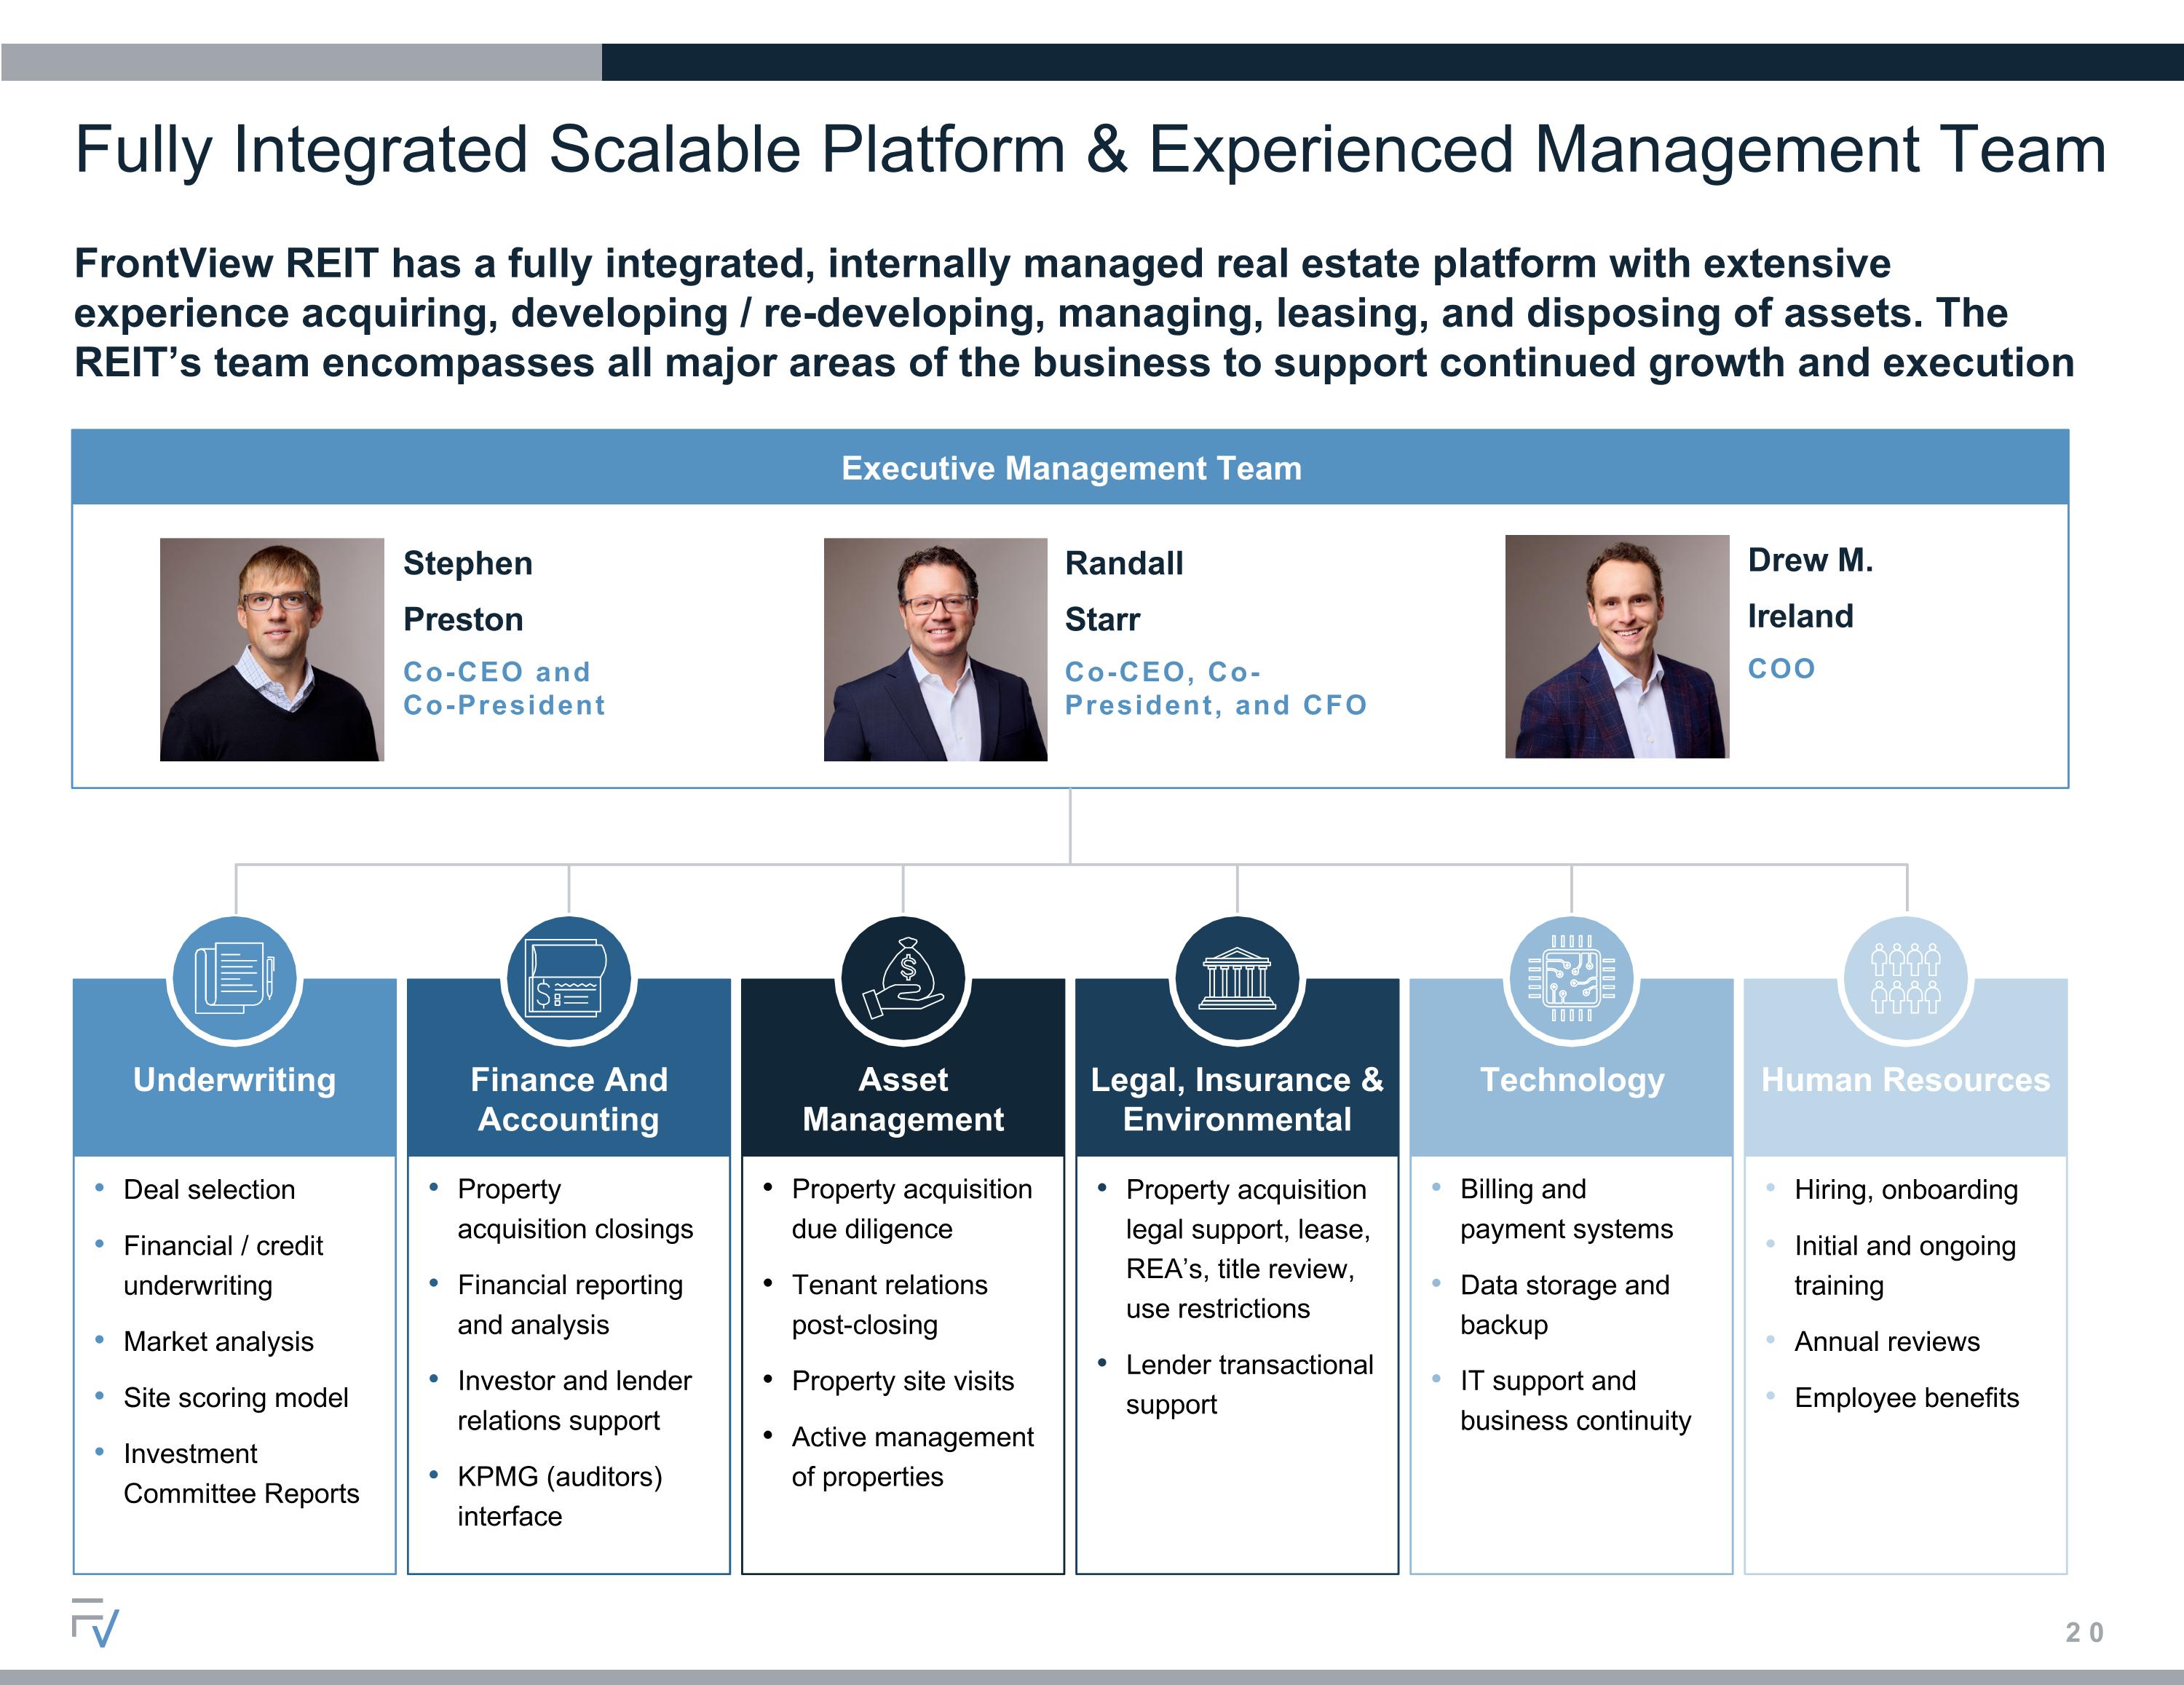Open Randall Starr's headshot photo
The width and height of the screenshot is (2184, 1685).
(x=935, y=649)
